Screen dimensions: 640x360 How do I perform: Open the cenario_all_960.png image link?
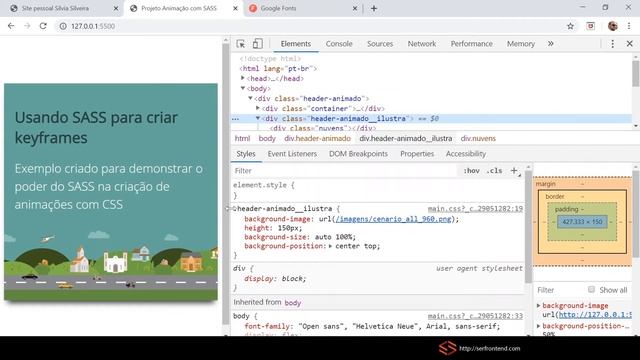393,219
